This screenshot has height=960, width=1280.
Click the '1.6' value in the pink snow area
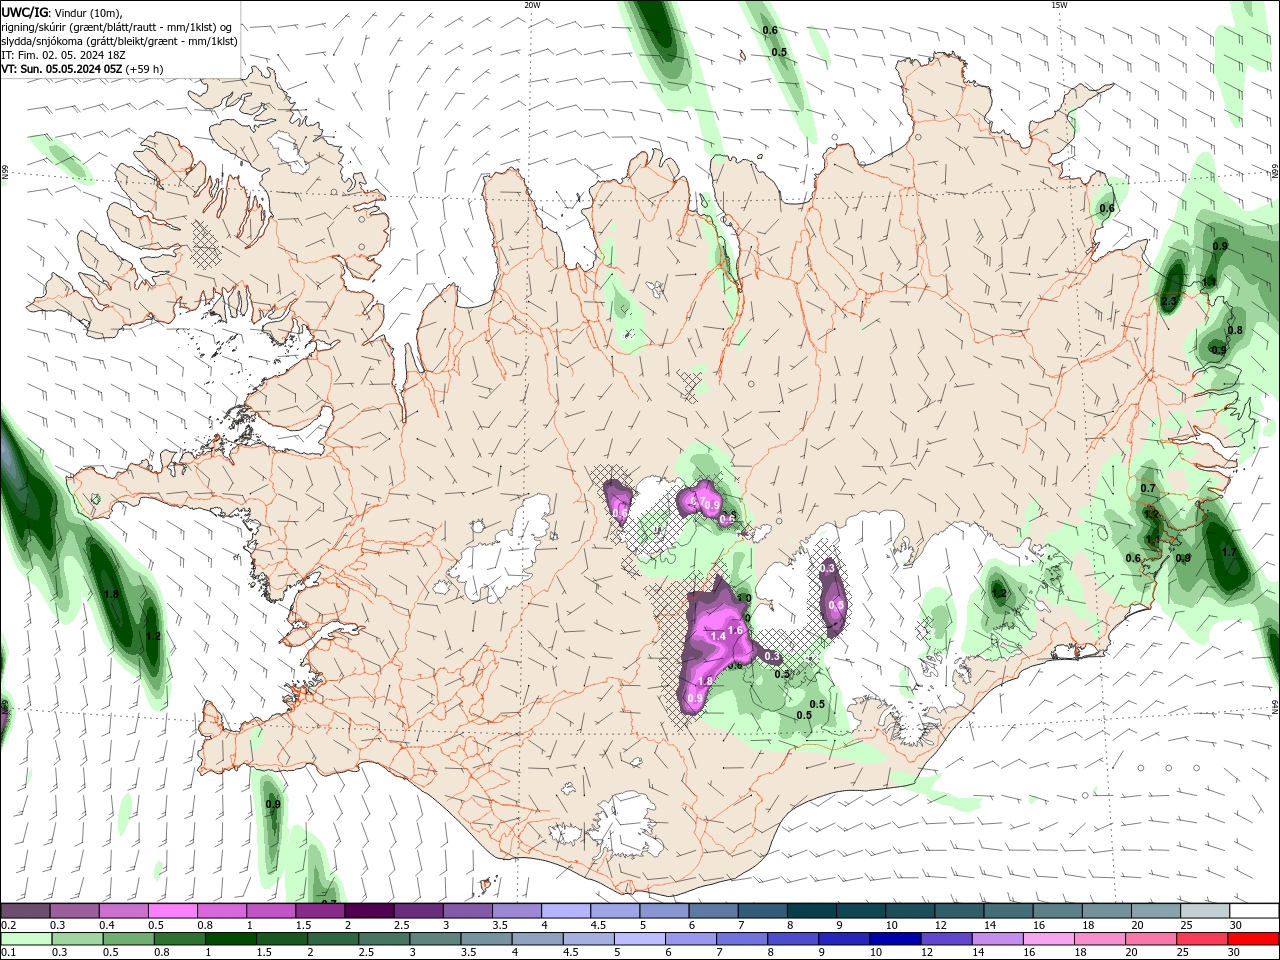(x=735, y=630)
